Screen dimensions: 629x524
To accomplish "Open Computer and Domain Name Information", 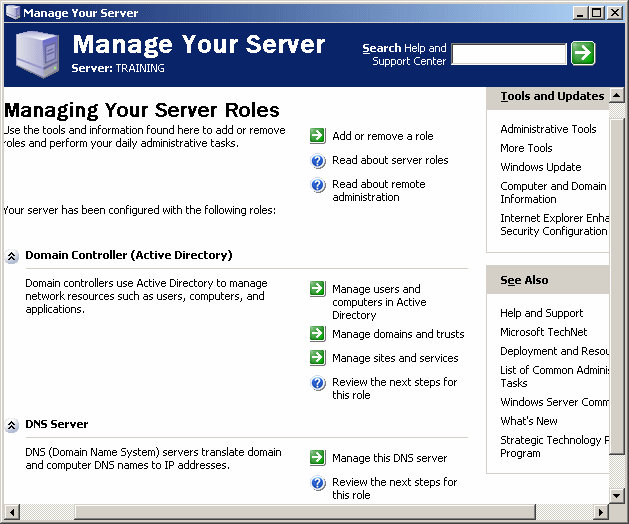I will point(553,192).
